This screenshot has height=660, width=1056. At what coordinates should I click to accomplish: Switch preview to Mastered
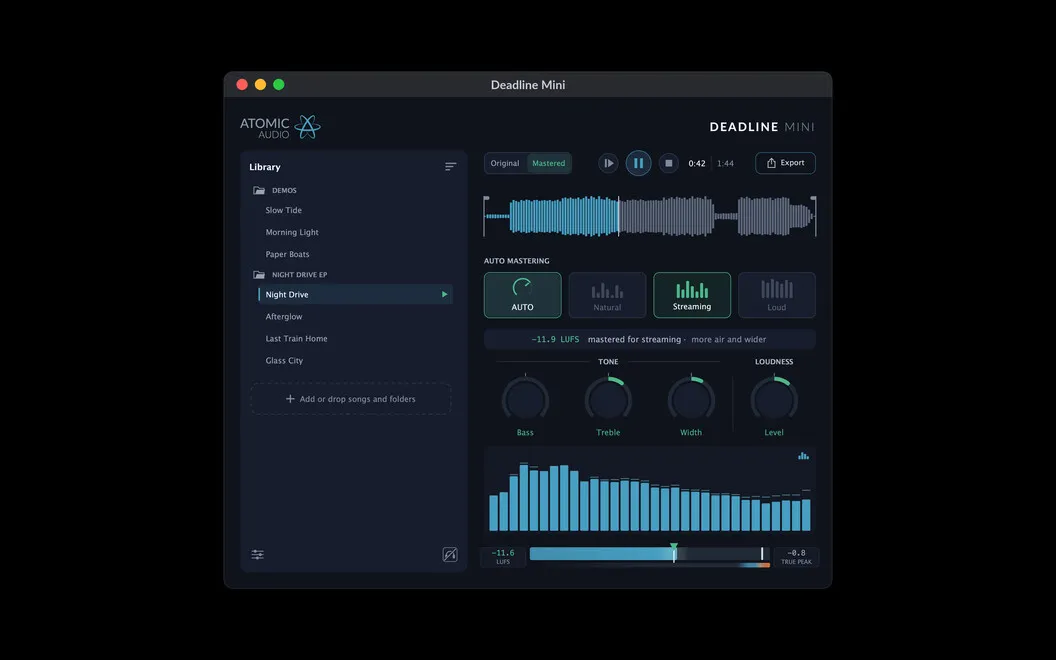pos(549,163)
